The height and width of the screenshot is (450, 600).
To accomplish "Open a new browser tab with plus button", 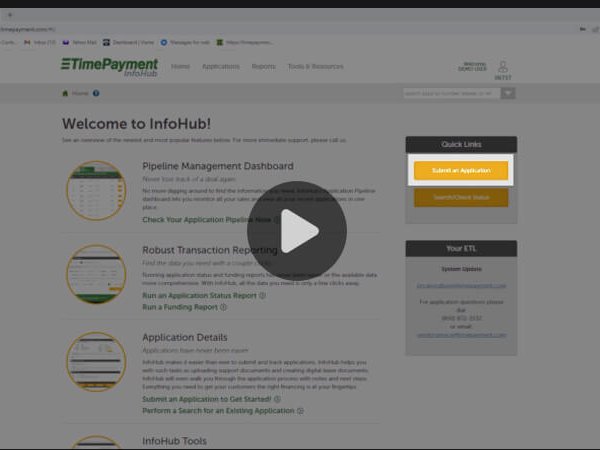I will point(10,15).
